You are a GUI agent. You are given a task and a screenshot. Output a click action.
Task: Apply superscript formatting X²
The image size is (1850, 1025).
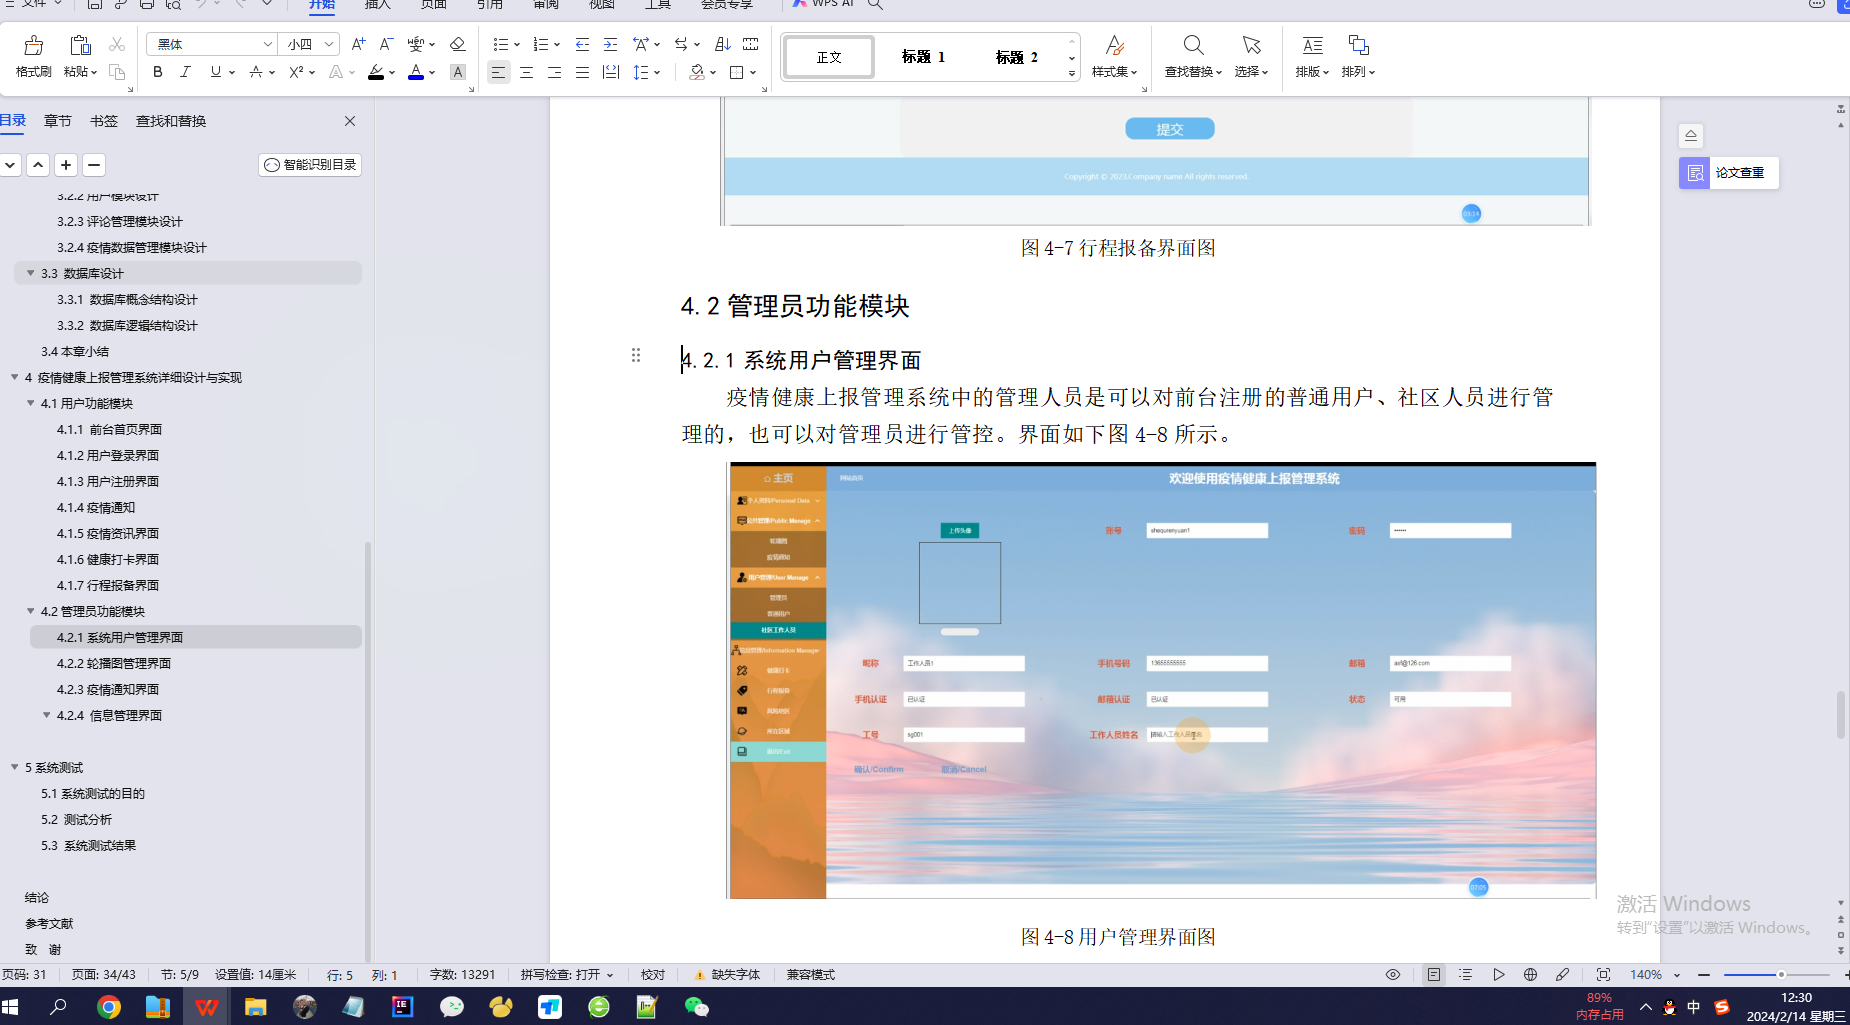tap(295, 72)
